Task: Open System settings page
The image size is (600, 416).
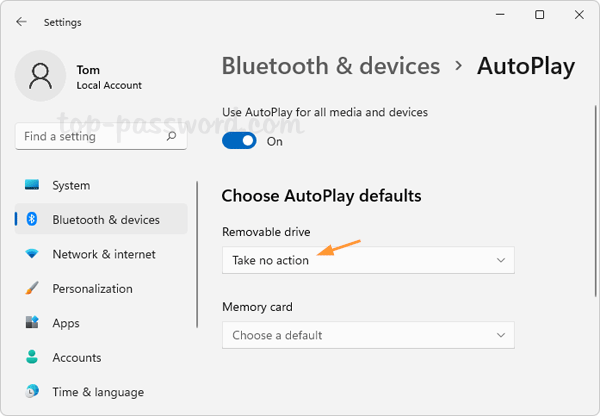Action: point(71,185)
